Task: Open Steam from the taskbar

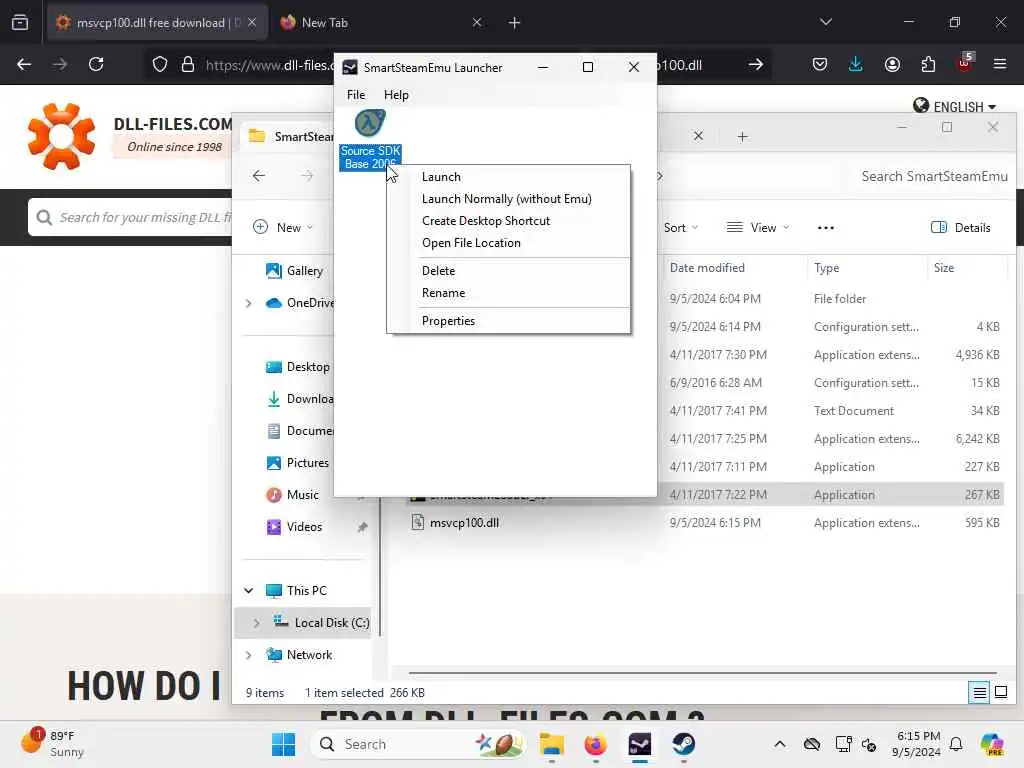Action: (684, 744)
